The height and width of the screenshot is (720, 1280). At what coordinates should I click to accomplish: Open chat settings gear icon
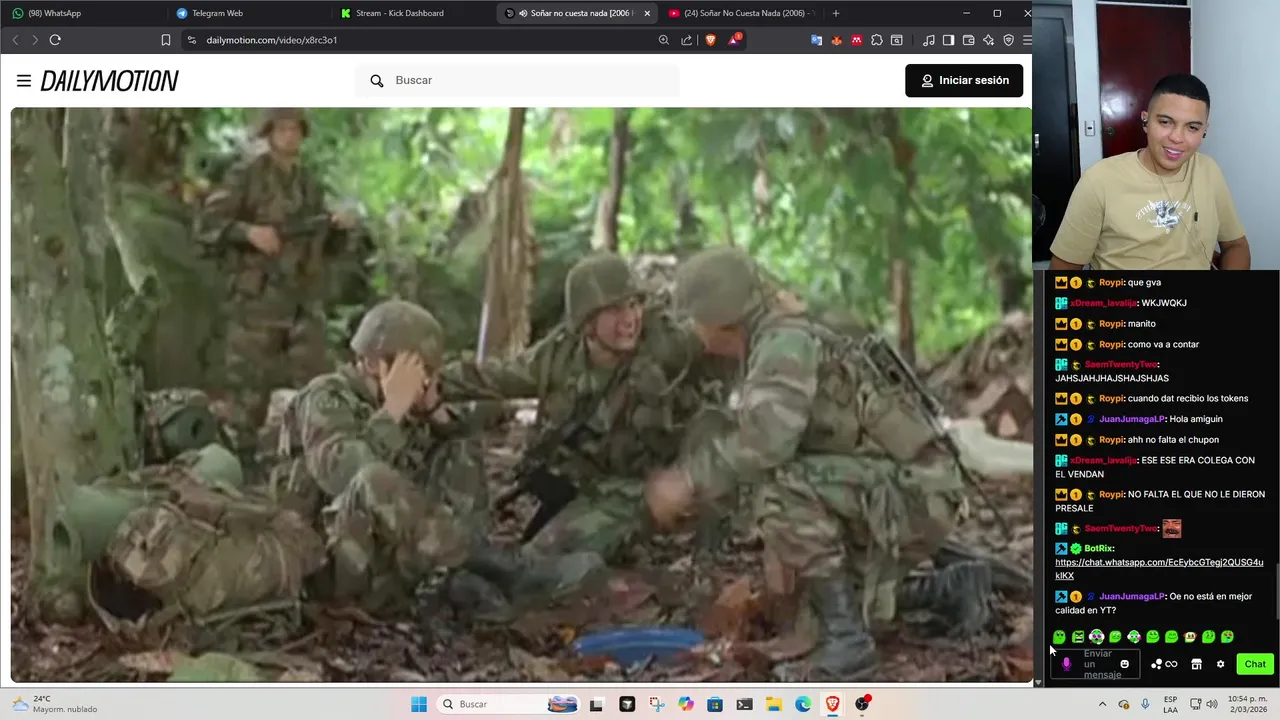pos(1220,664)
